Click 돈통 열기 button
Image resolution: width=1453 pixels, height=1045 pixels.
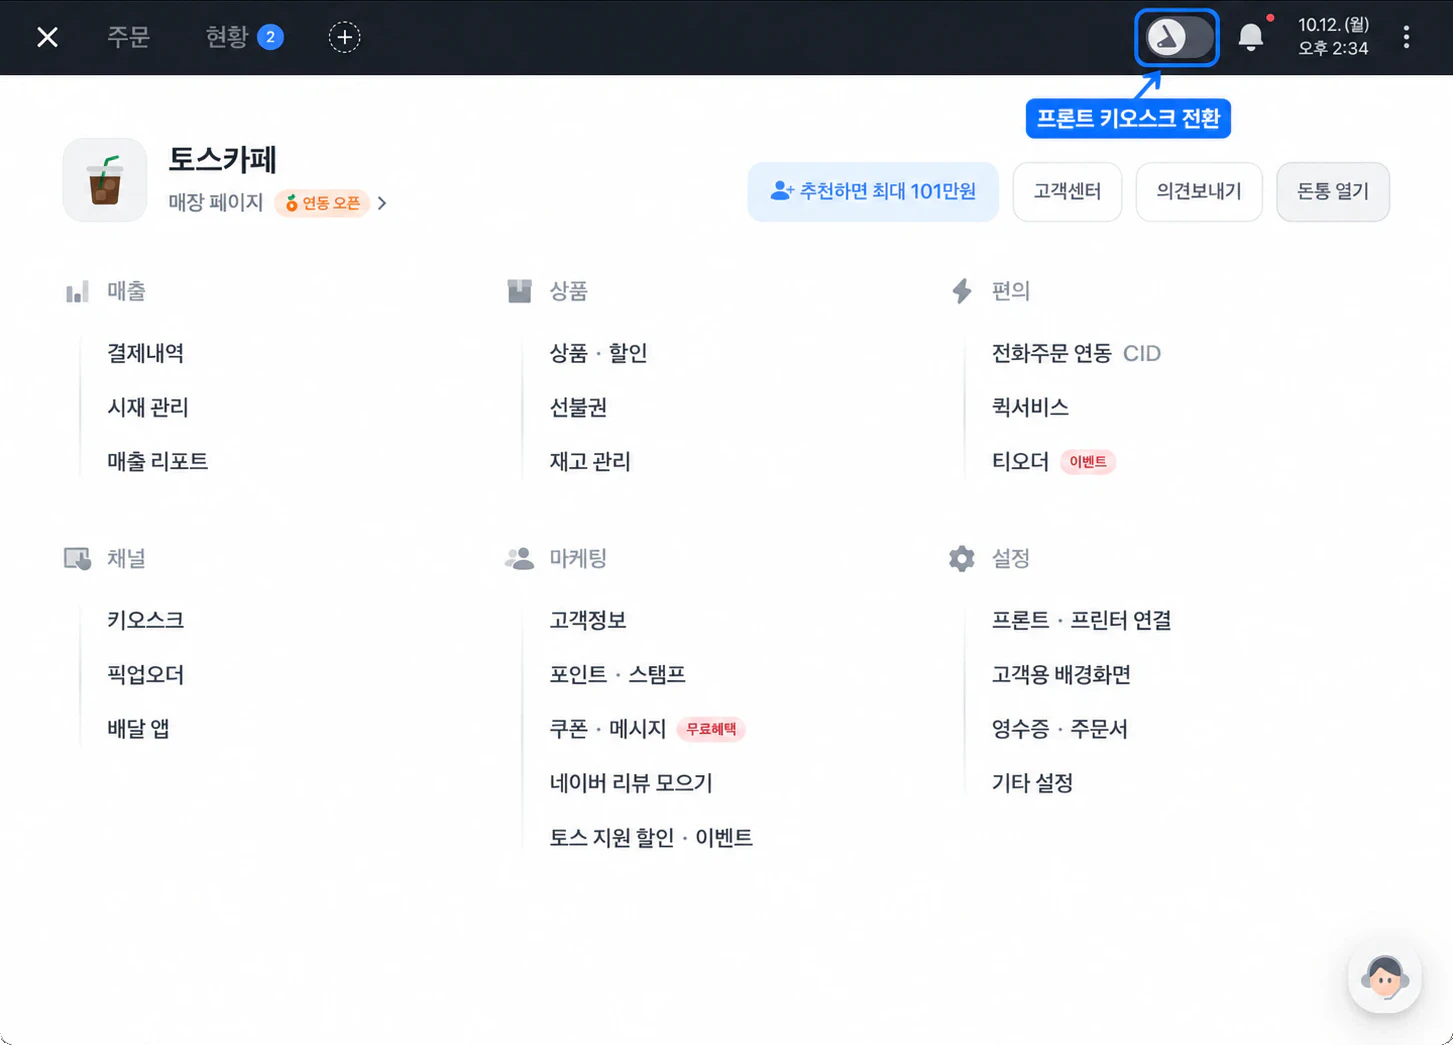1333,191
